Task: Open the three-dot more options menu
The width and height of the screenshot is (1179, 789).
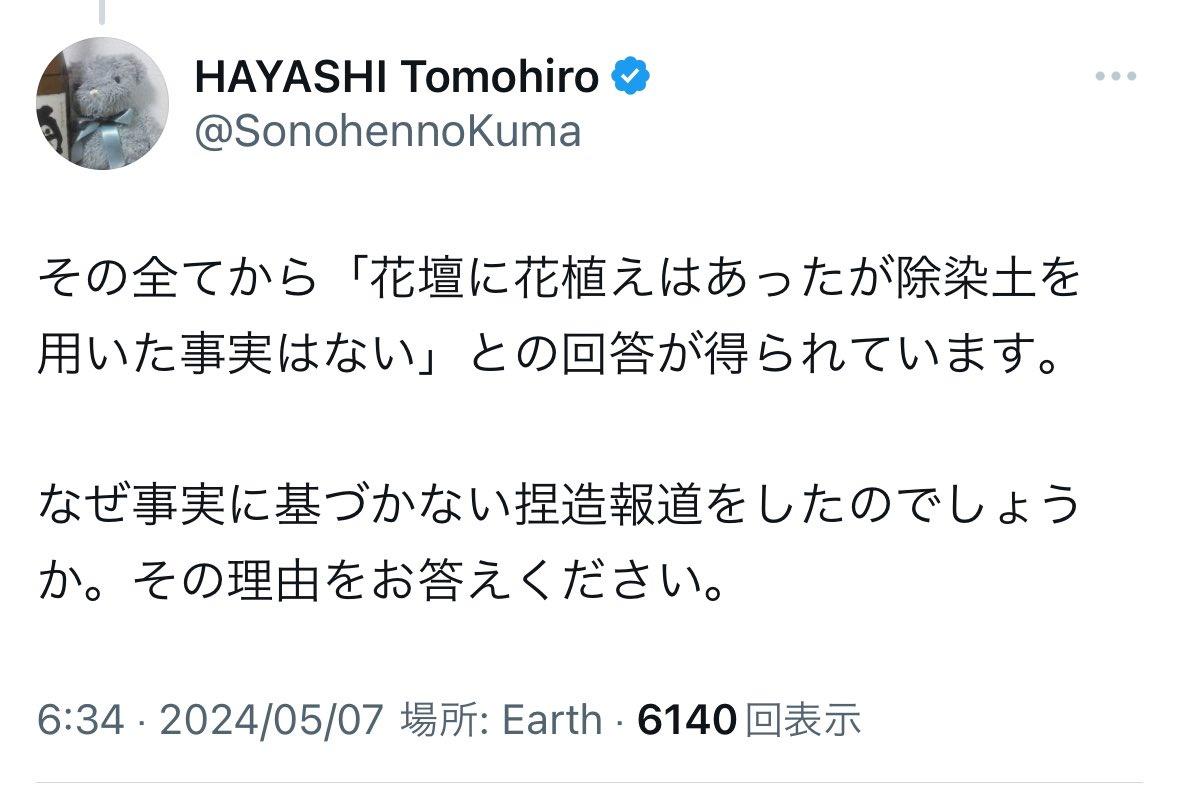Action: tap(1116, 76)
